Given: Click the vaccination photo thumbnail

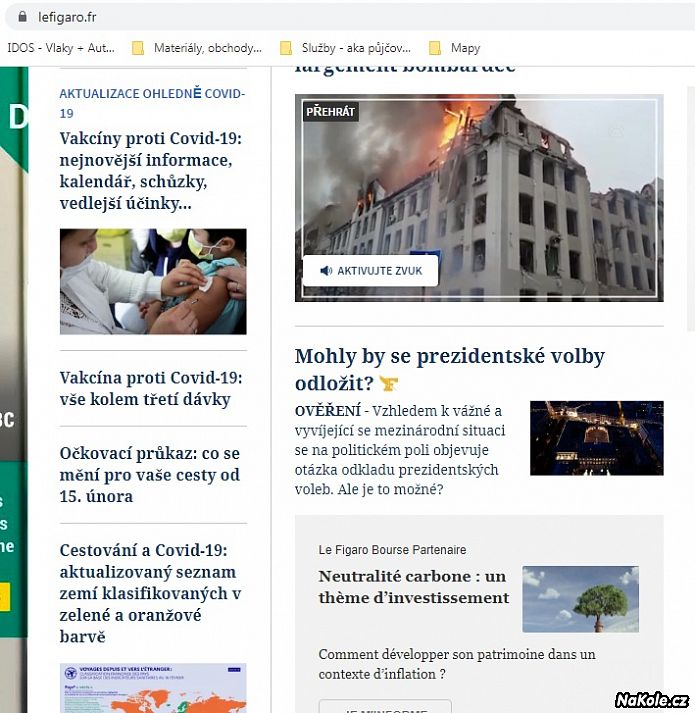Looking at the screenshot, I should [152, 281].
